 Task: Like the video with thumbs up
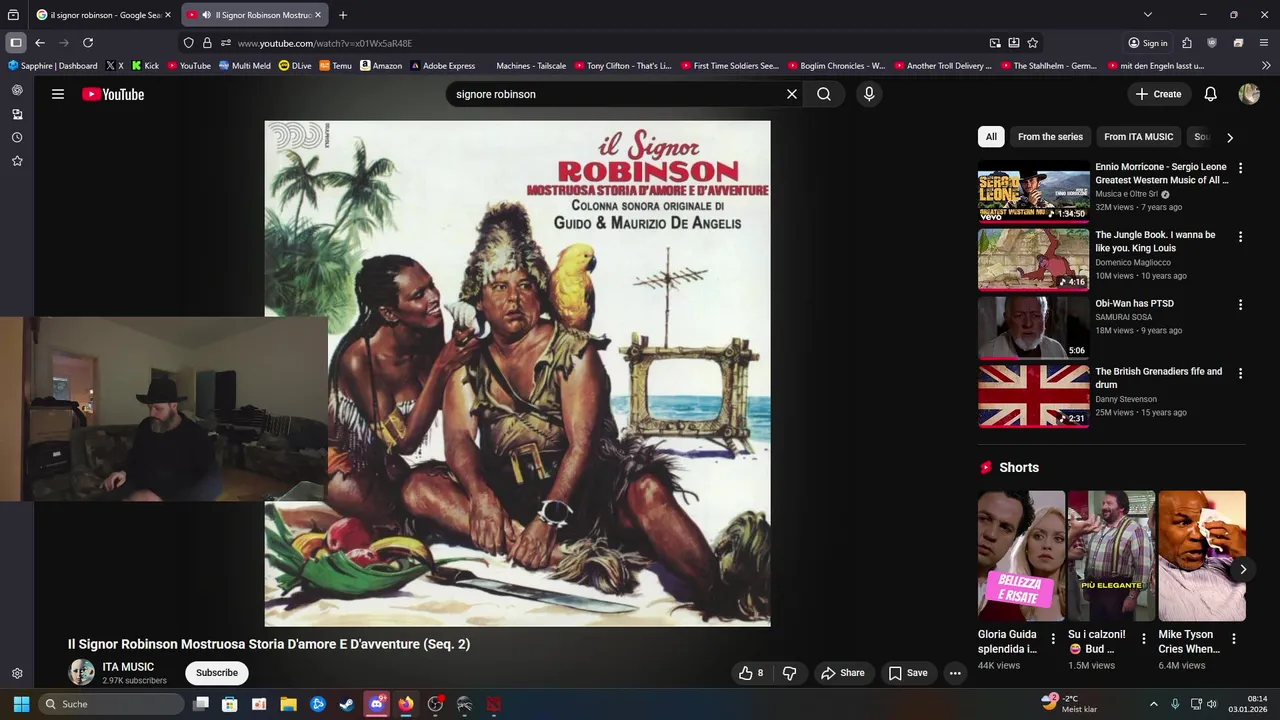coord(751,673)
